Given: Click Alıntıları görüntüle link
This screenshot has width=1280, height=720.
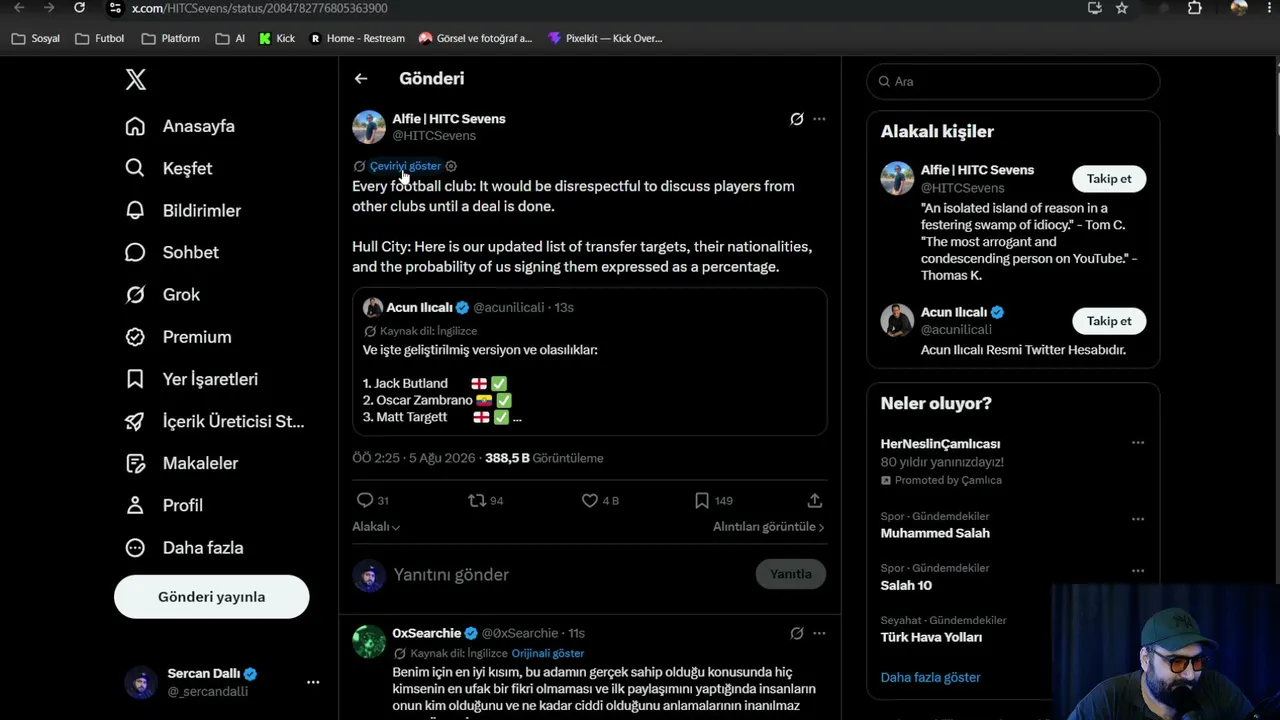Looking at the screenshot, I should [769, 527].
